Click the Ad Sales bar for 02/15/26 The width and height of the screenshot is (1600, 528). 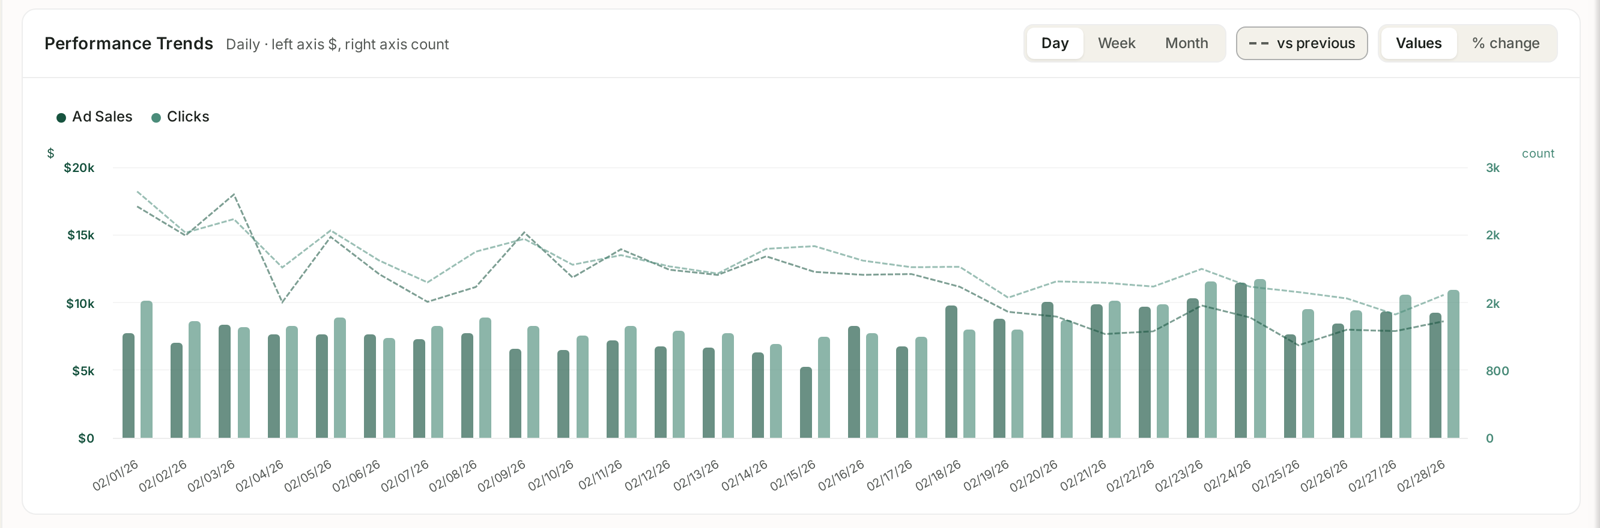806,403
